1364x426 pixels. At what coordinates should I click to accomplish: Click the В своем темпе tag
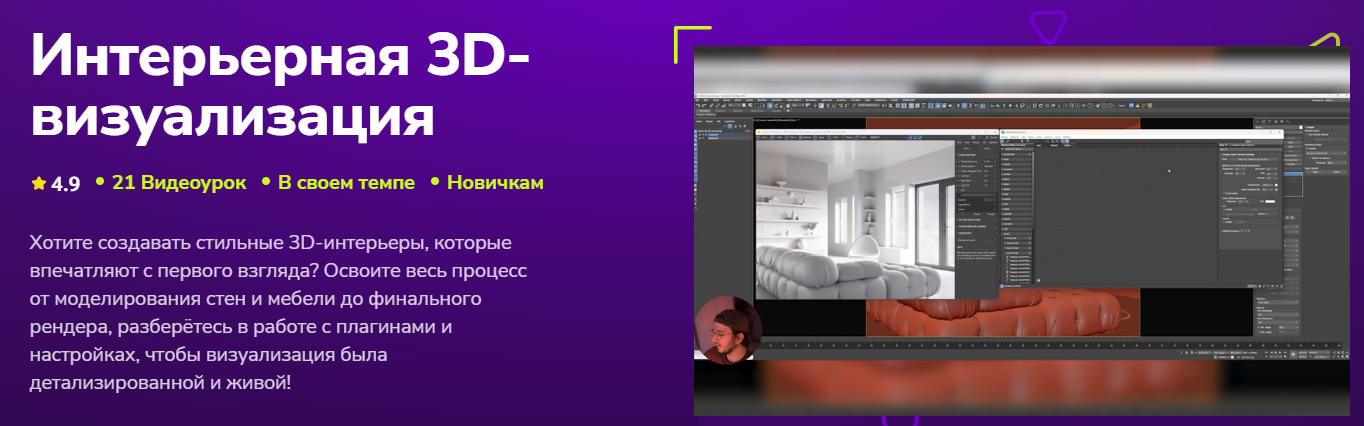pos(344,183)
